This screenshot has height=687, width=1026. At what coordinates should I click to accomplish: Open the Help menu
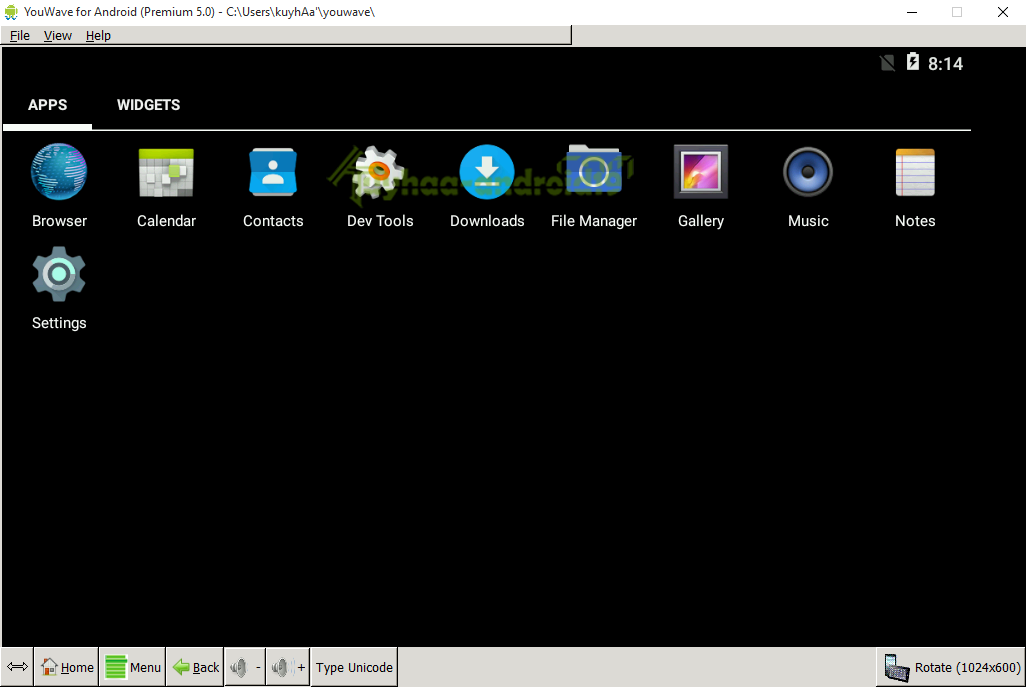point(98,35)
